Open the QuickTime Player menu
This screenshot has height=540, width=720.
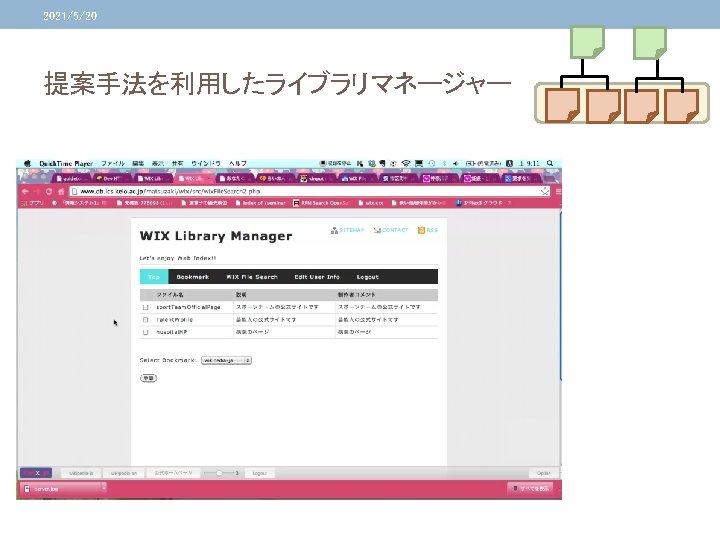tap(66, 163)
